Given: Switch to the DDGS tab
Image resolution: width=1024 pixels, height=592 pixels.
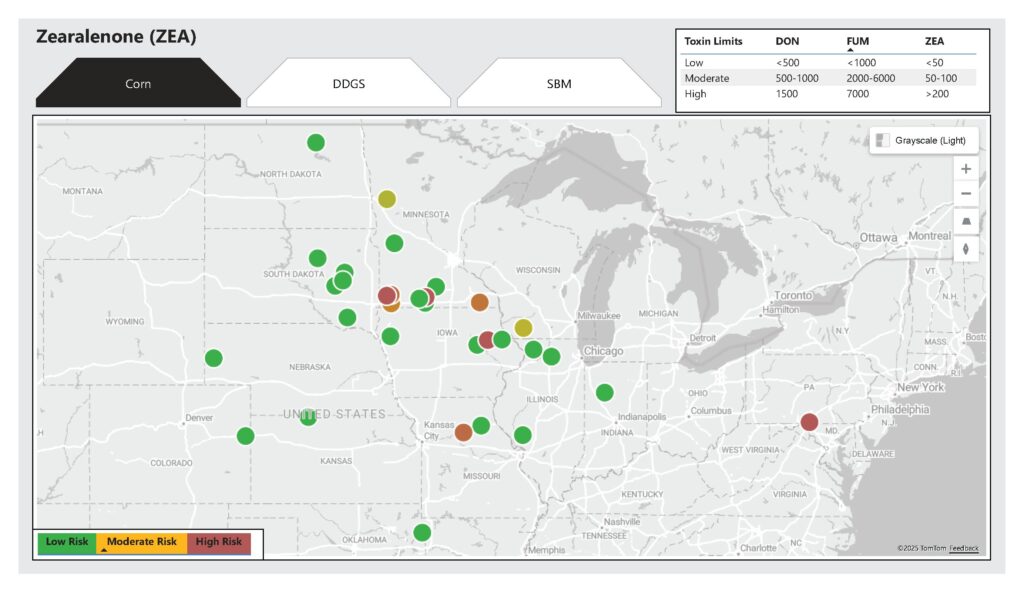Looking at the screenshot, I should (348, 83).
